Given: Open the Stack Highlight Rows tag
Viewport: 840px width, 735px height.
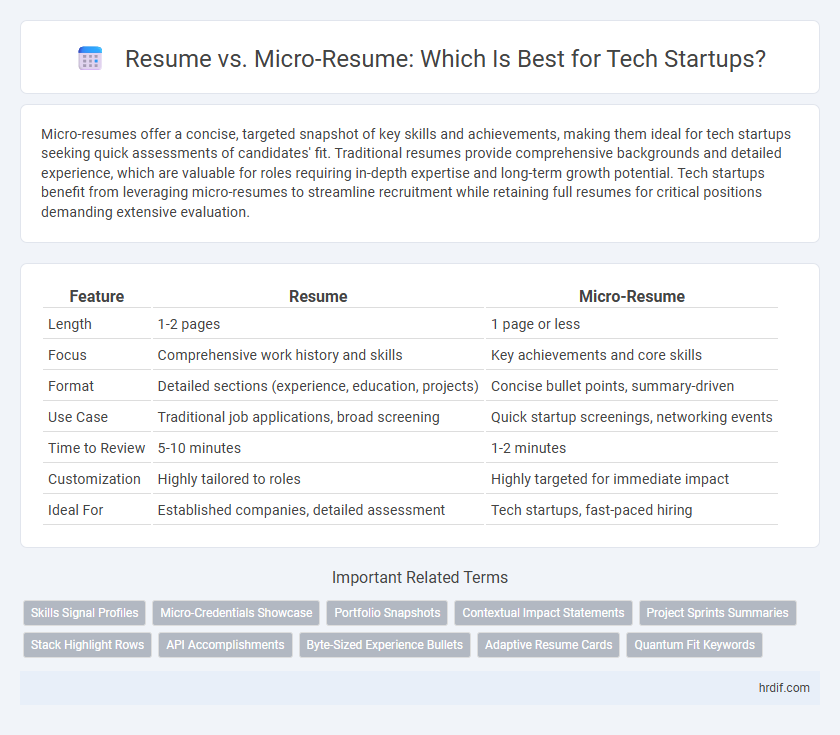Looking at the screenshot, I should coord(87,645).
